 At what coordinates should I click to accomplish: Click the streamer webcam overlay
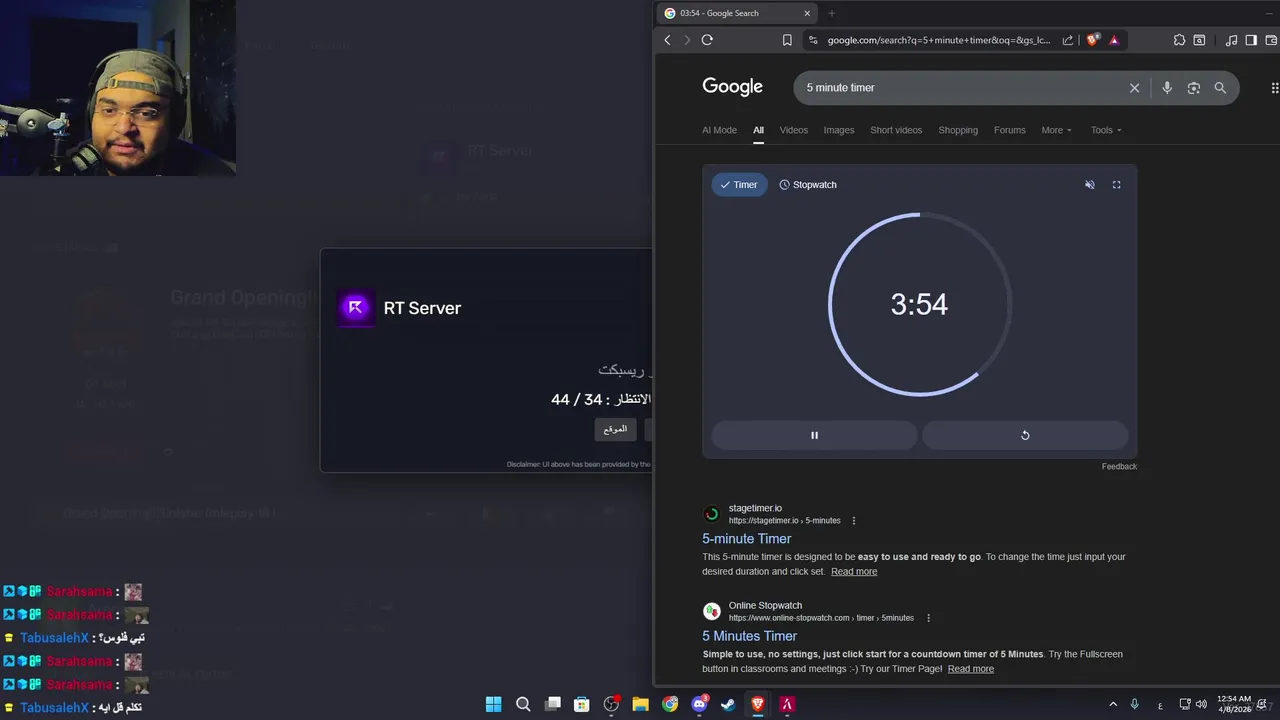coord(118,88)
